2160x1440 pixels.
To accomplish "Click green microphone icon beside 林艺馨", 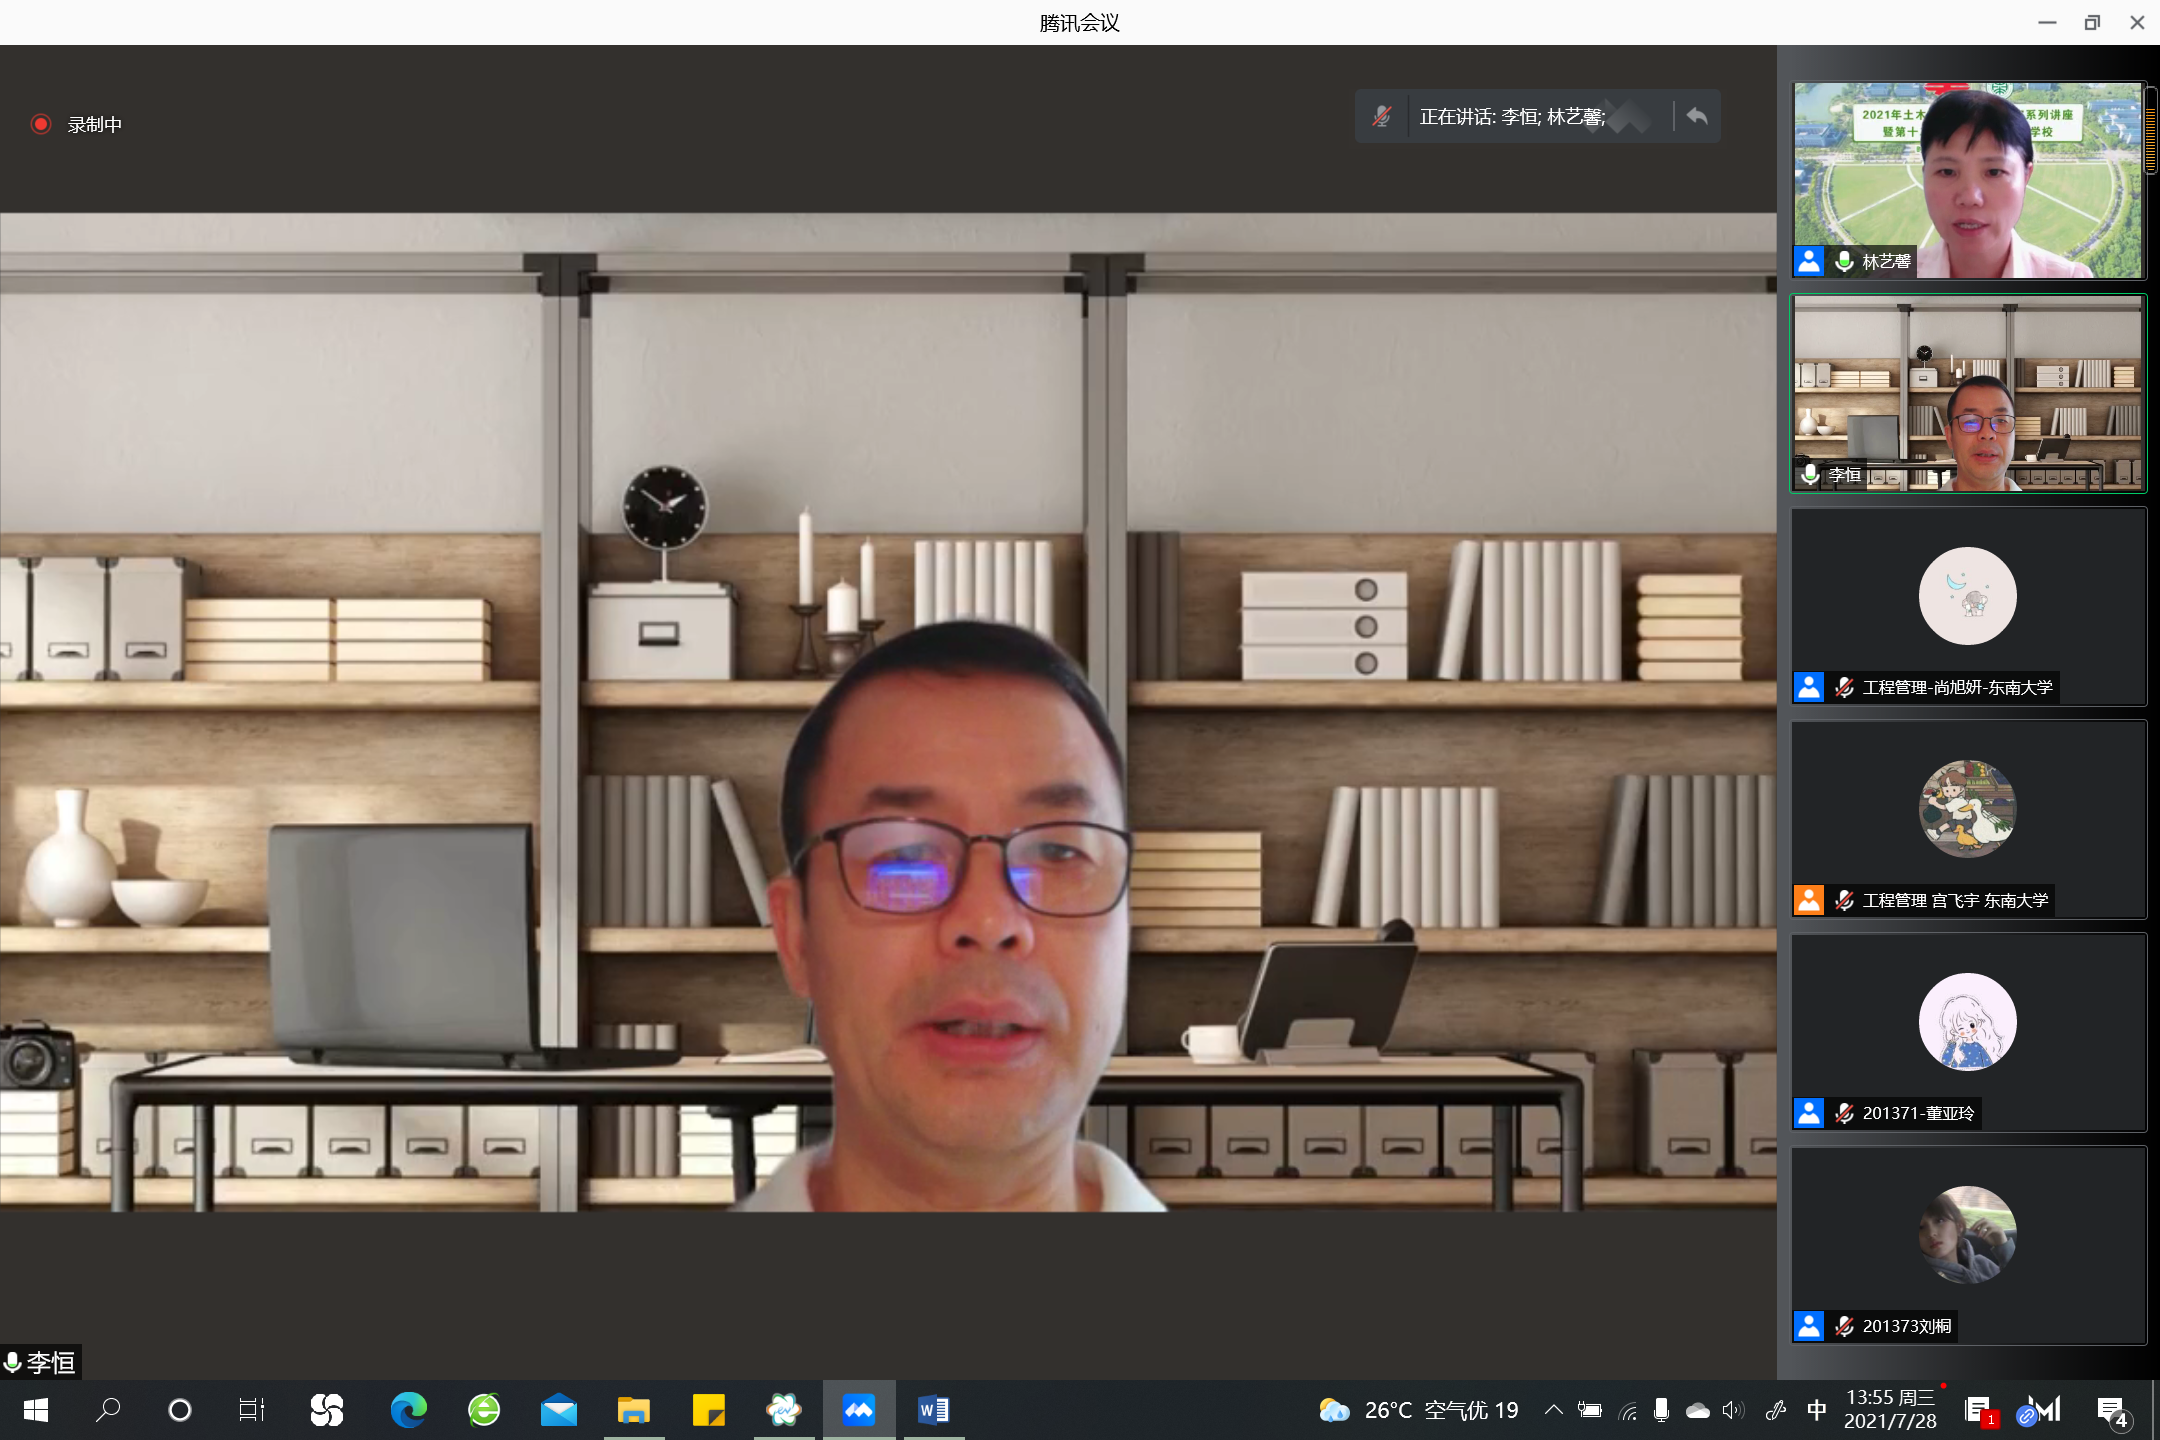I will (1845, 261).
